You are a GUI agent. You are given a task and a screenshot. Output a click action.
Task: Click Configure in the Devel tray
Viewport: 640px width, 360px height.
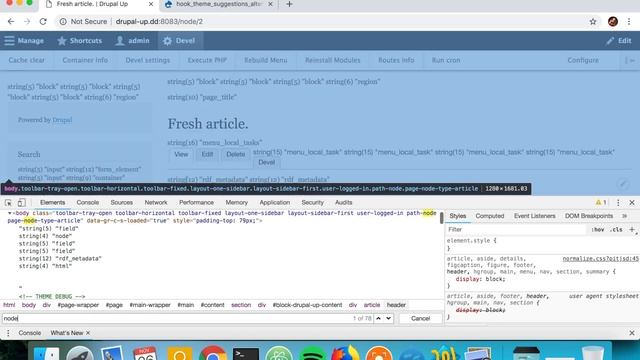coord(583,60)
